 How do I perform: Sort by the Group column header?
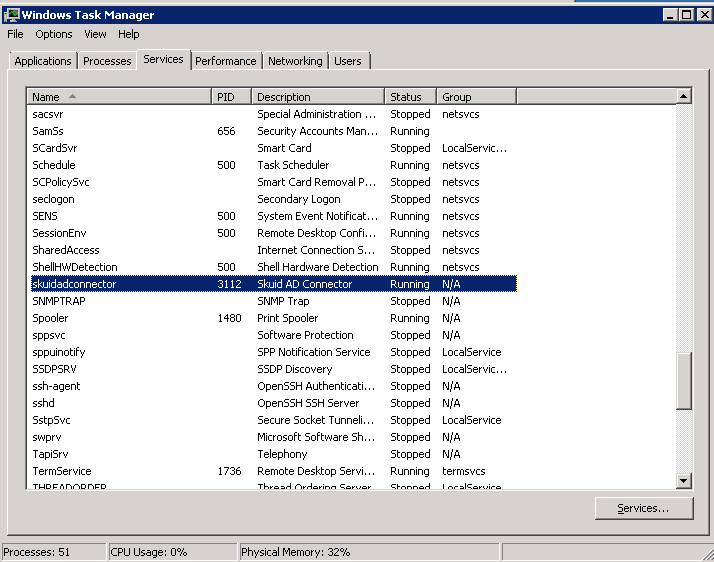[x=477, y=97]
